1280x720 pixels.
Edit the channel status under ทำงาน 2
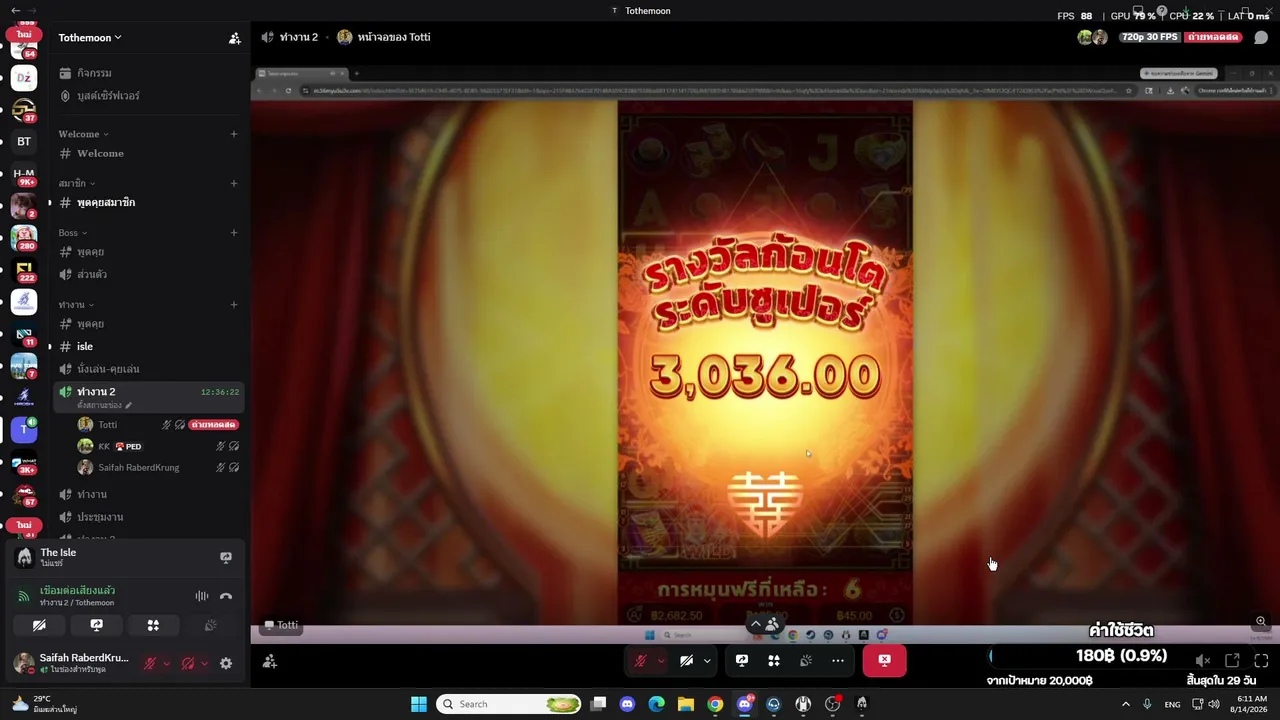pos(105,405)
